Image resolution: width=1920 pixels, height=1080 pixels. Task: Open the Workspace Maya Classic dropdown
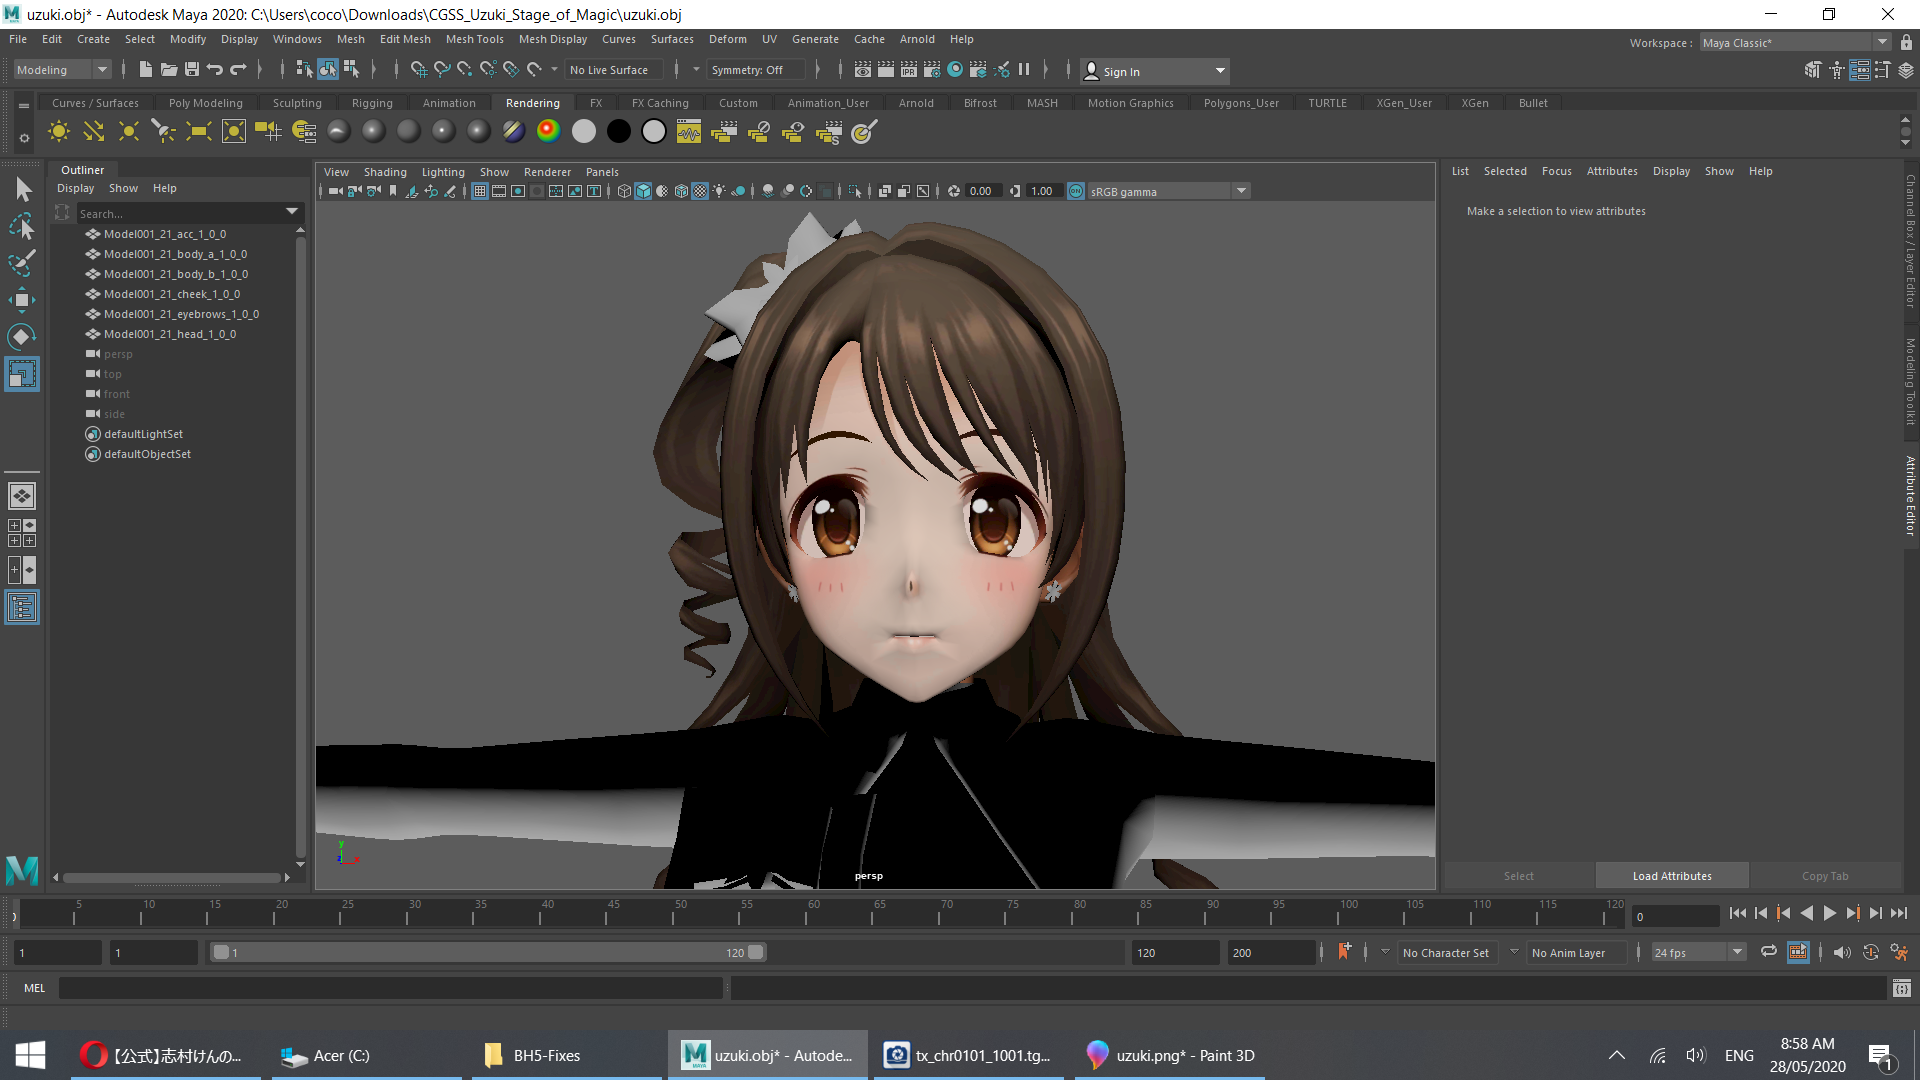(1796, 42)
